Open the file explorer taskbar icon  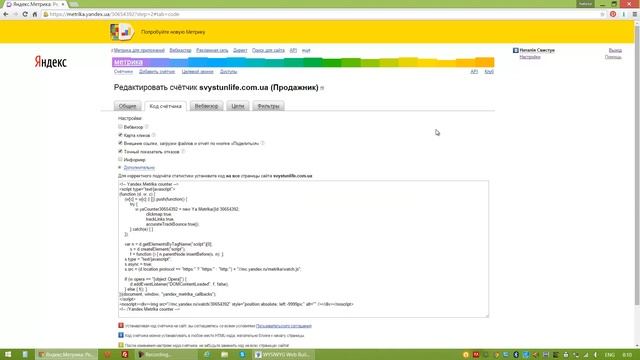pos(224,354)
